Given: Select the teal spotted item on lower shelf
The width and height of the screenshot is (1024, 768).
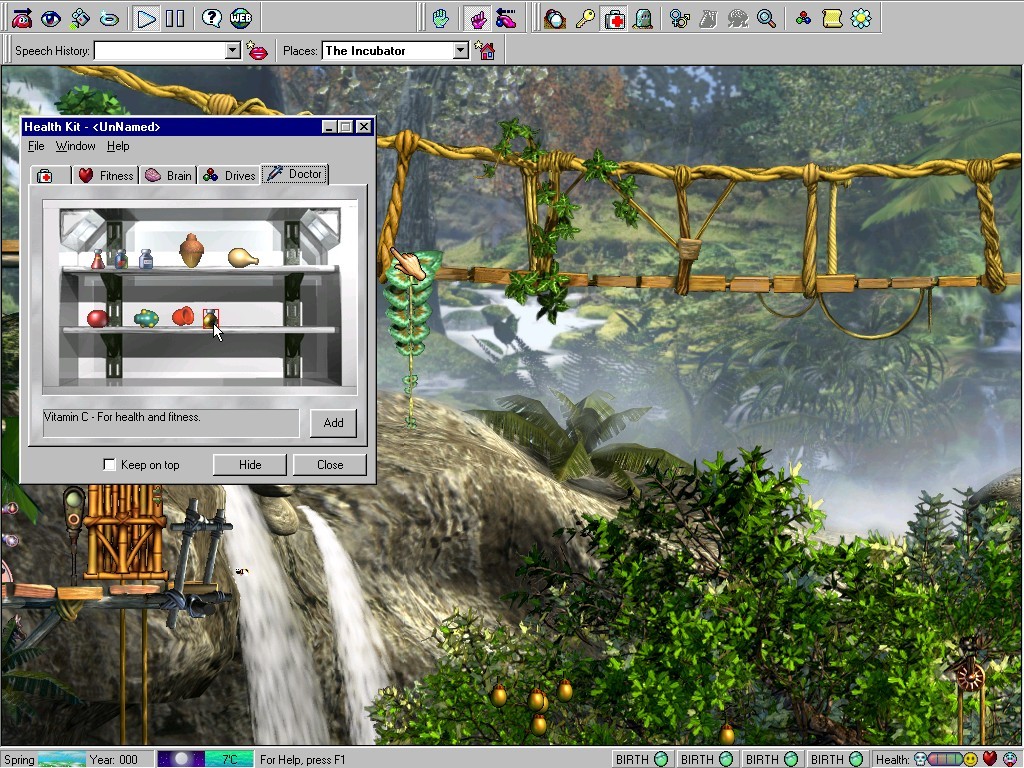Looking at the screenshot, I should coord(146,318).
